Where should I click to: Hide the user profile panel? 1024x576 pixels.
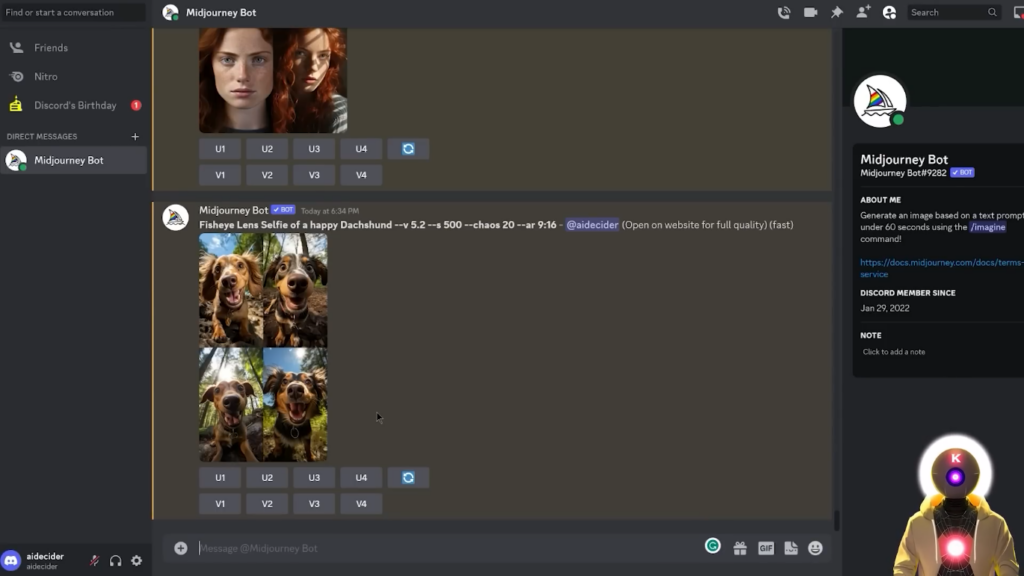pos(889,13)
